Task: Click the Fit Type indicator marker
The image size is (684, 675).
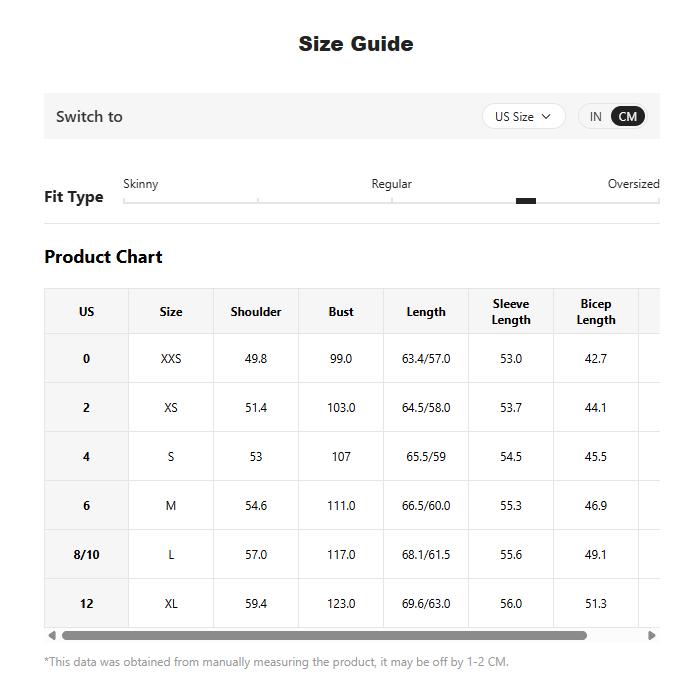Action: 526,201
